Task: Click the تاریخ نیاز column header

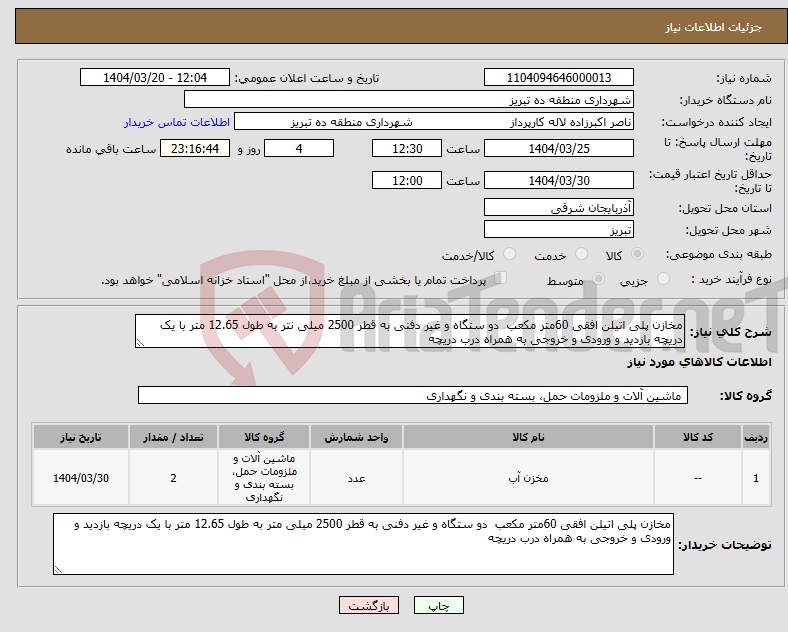Action: point(81,437)
